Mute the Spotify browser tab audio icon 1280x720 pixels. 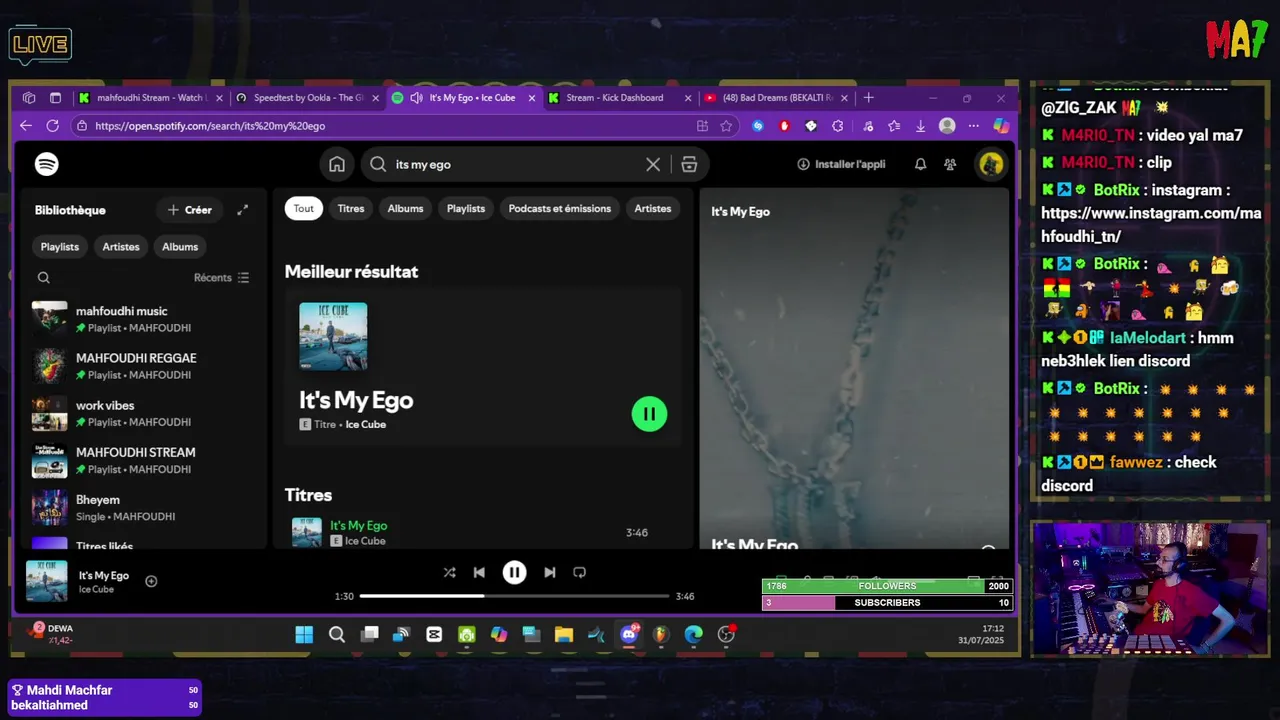pos(415,98)
